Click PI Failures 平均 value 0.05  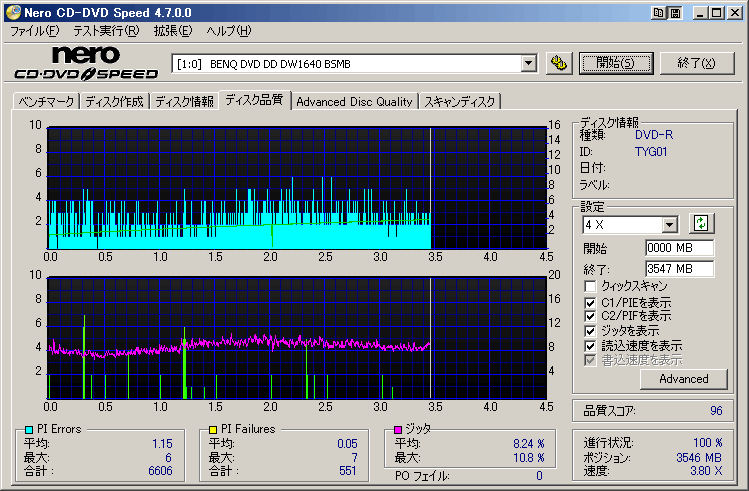tap(347, 444)
